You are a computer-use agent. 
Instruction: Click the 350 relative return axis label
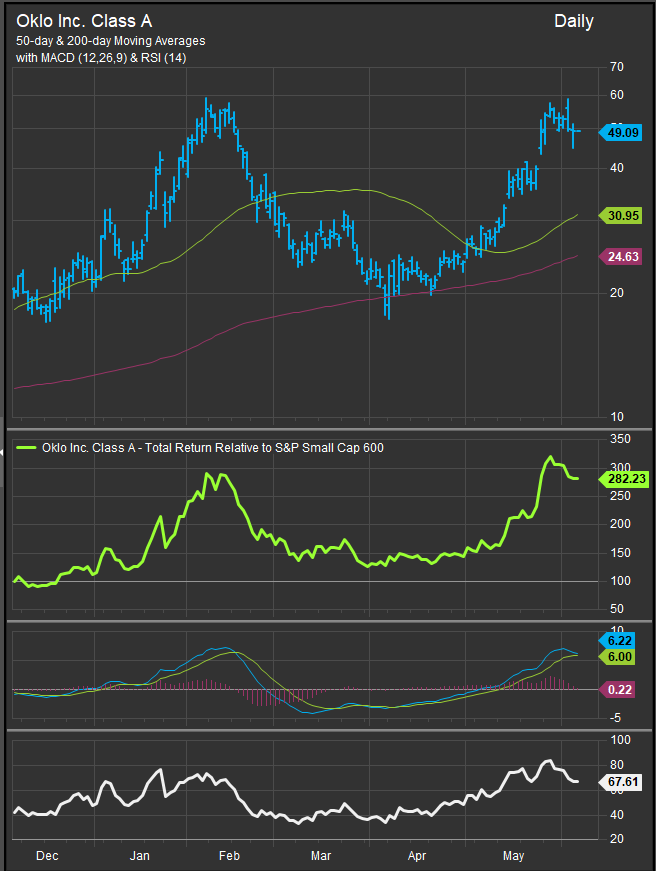[620, 439]
